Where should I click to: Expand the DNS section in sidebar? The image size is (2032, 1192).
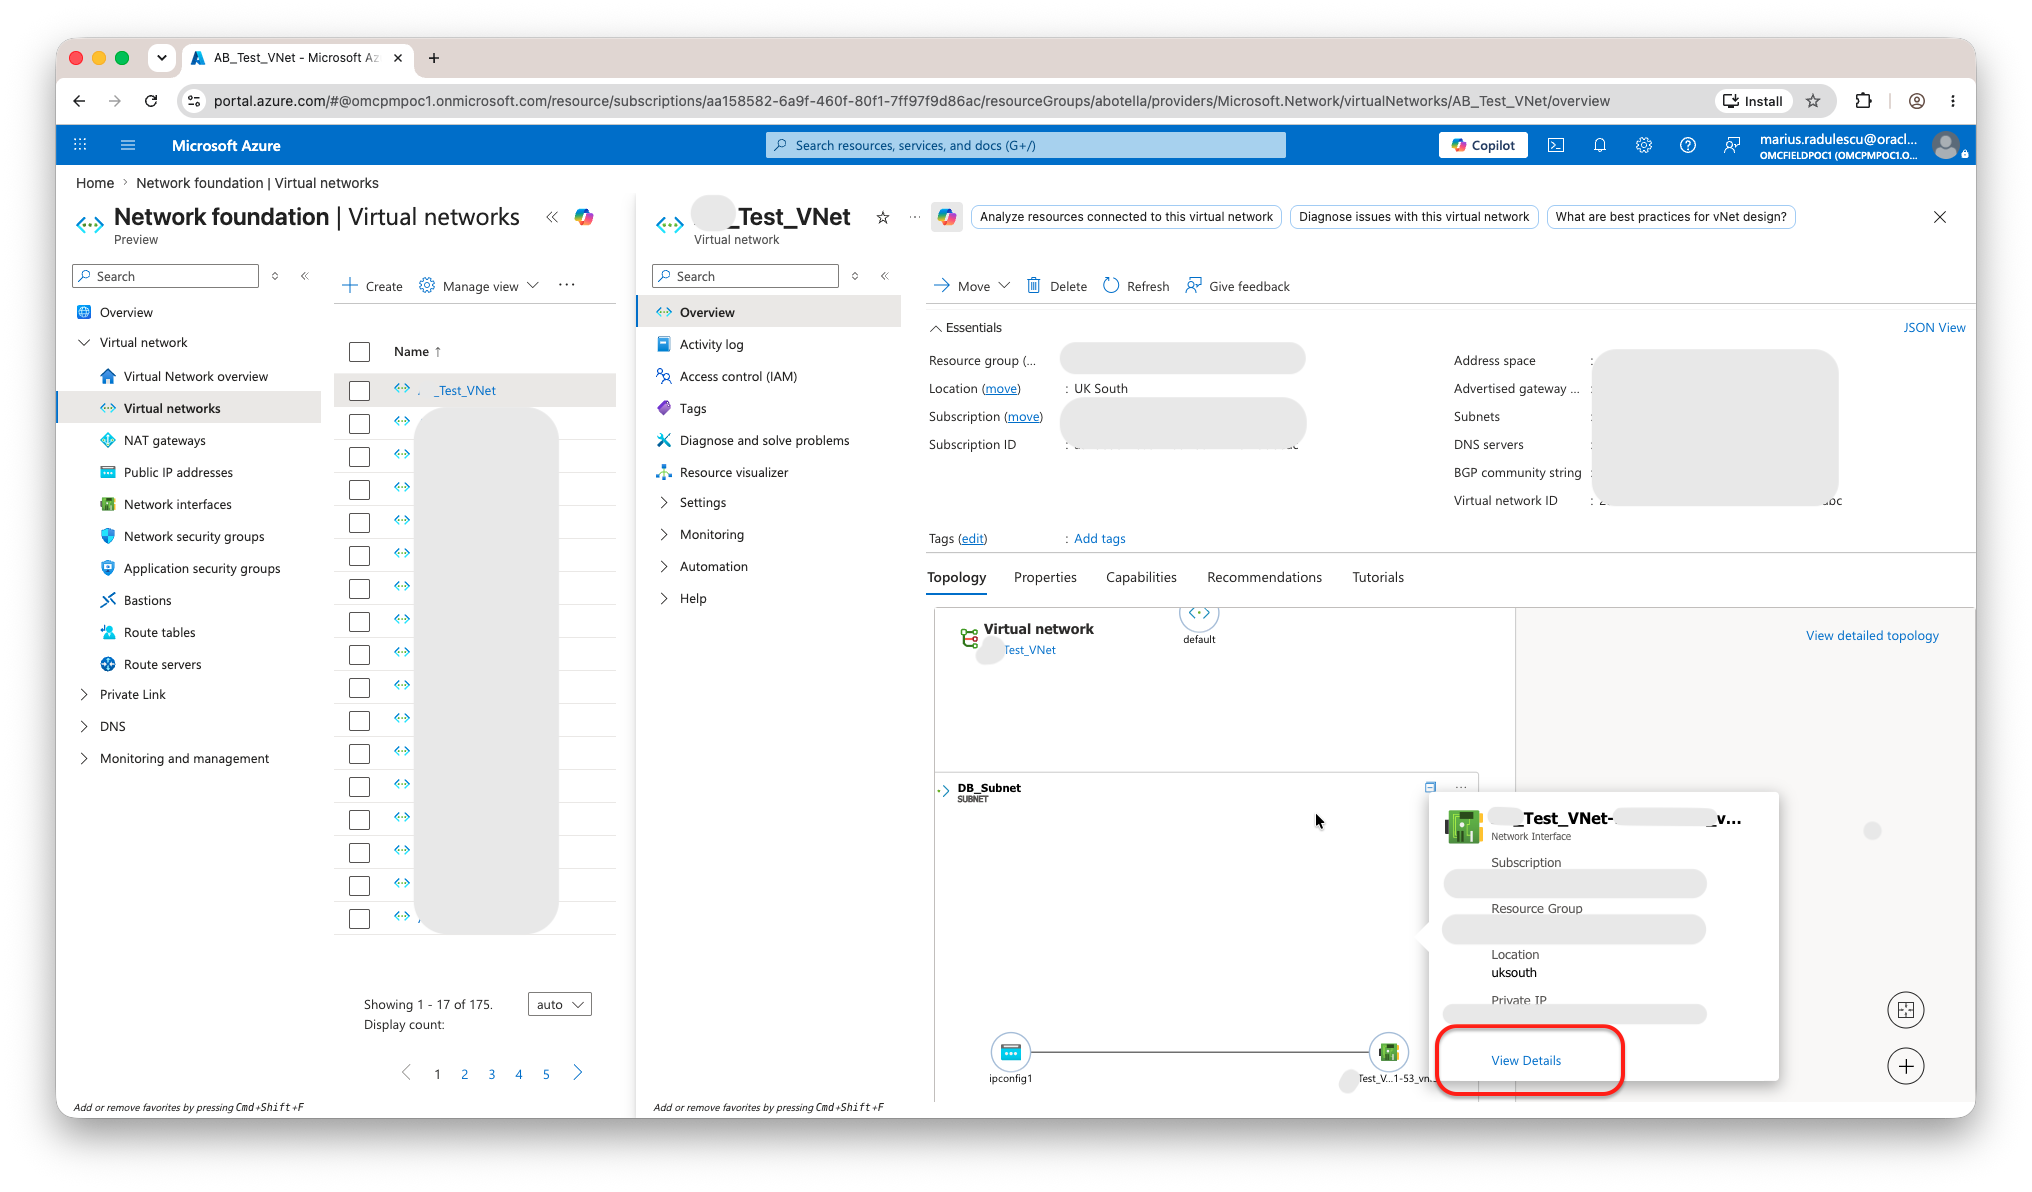pyautogui.click(x=84, y=726)
